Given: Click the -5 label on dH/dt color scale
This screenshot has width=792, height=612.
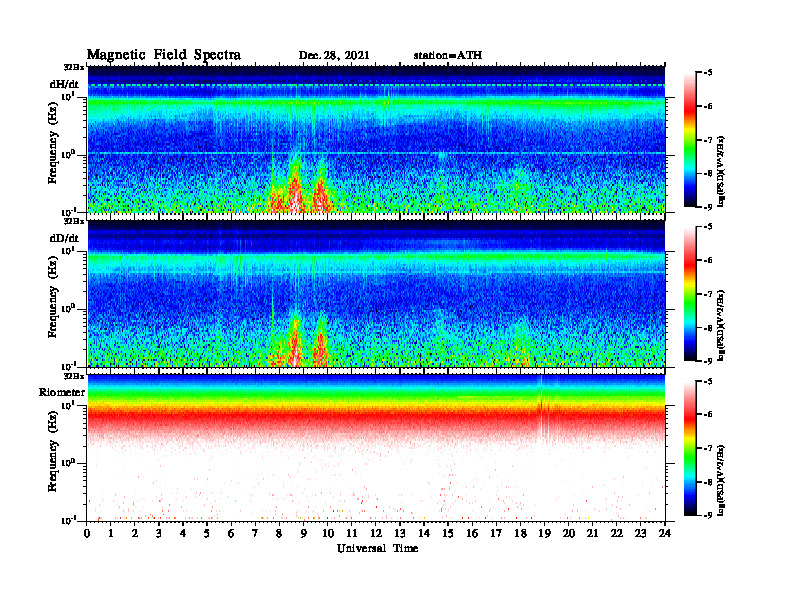Looking at the screenshot, I should [708, 73].
